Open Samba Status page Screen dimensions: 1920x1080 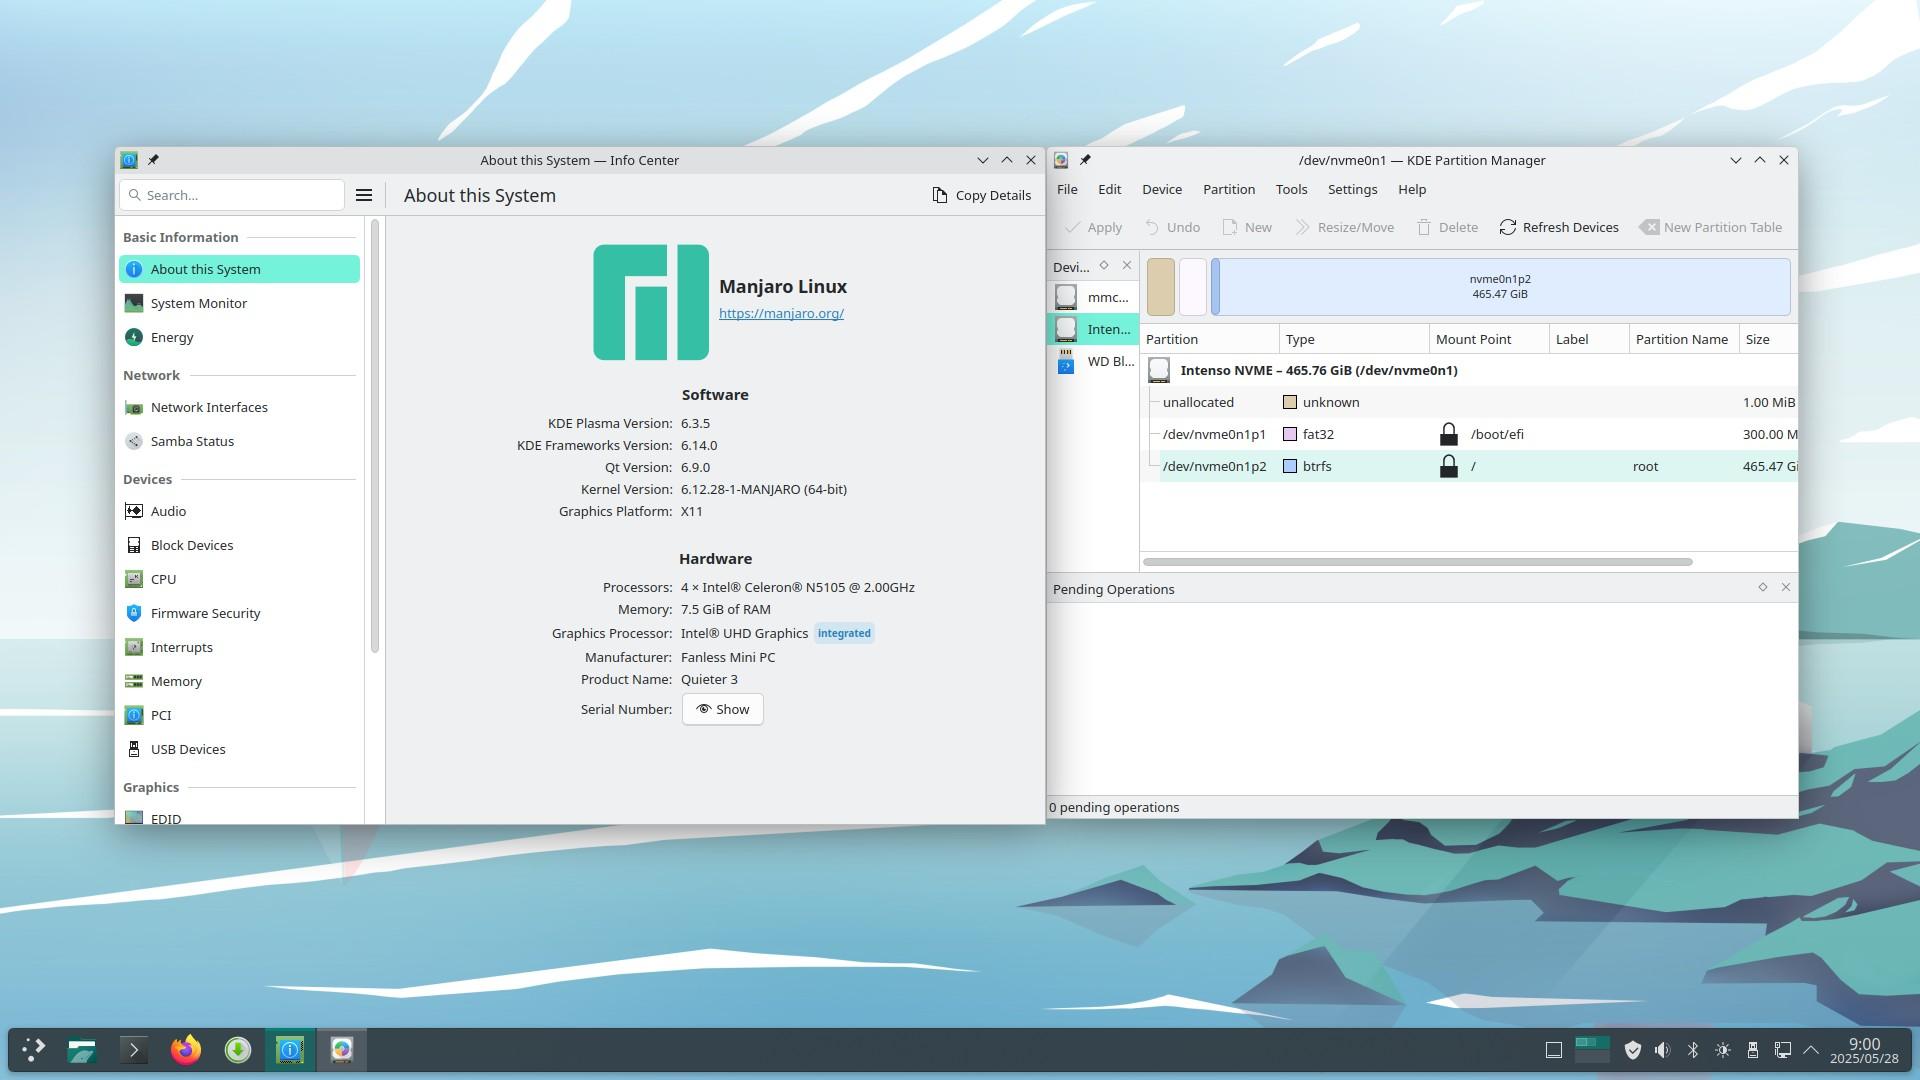tap(239, 441)
